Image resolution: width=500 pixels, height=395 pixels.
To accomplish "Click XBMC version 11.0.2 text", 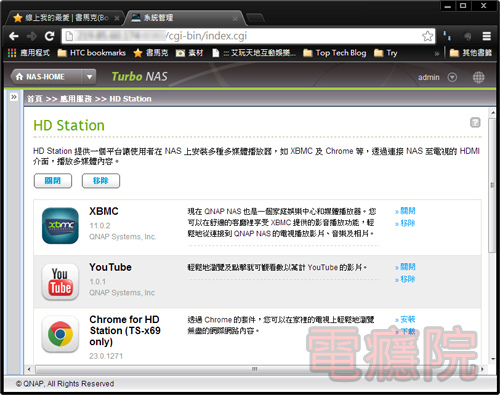I will (x=100, y=226).
